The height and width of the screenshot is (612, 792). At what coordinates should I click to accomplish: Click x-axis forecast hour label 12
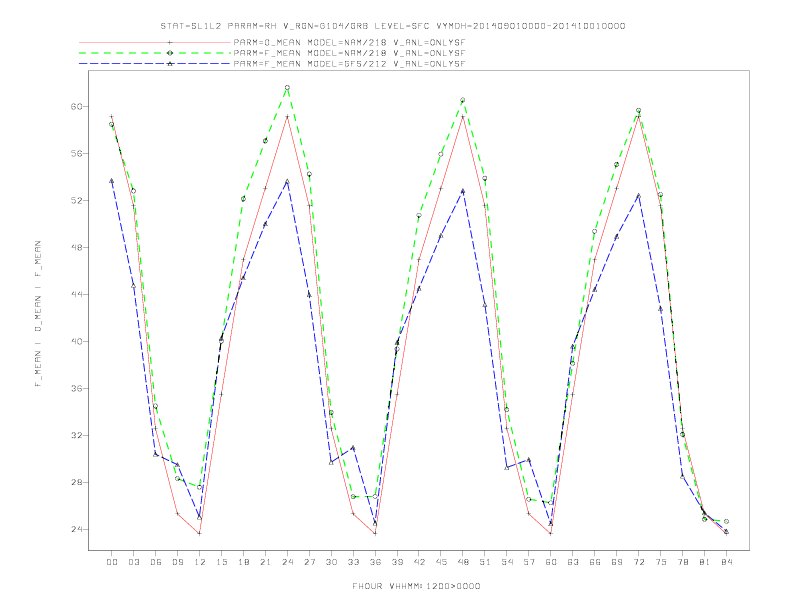[x=200, y=562]
